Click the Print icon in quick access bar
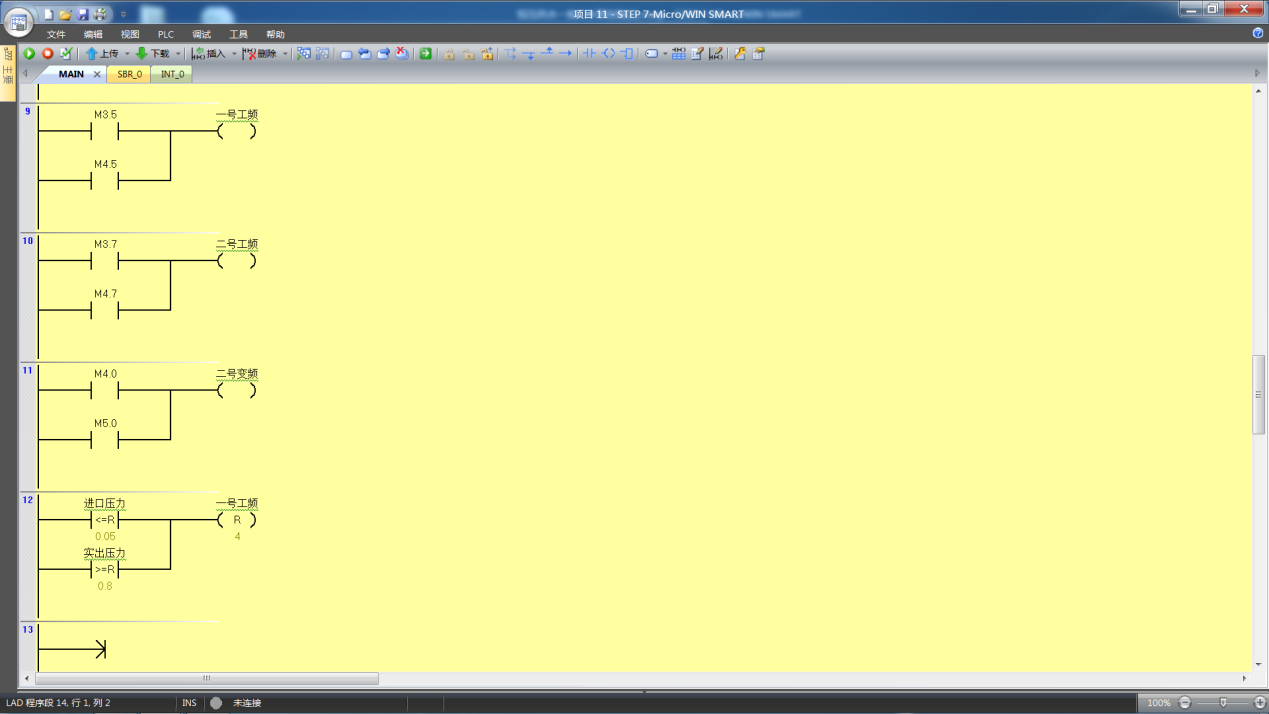 100,14
